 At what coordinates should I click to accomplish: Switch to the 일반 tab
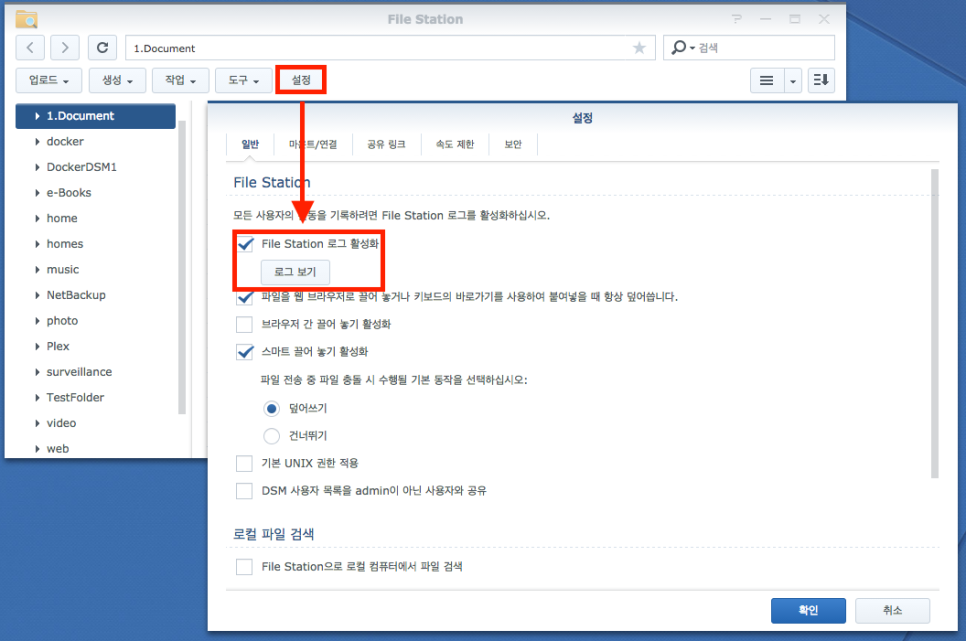coord(250,144)
